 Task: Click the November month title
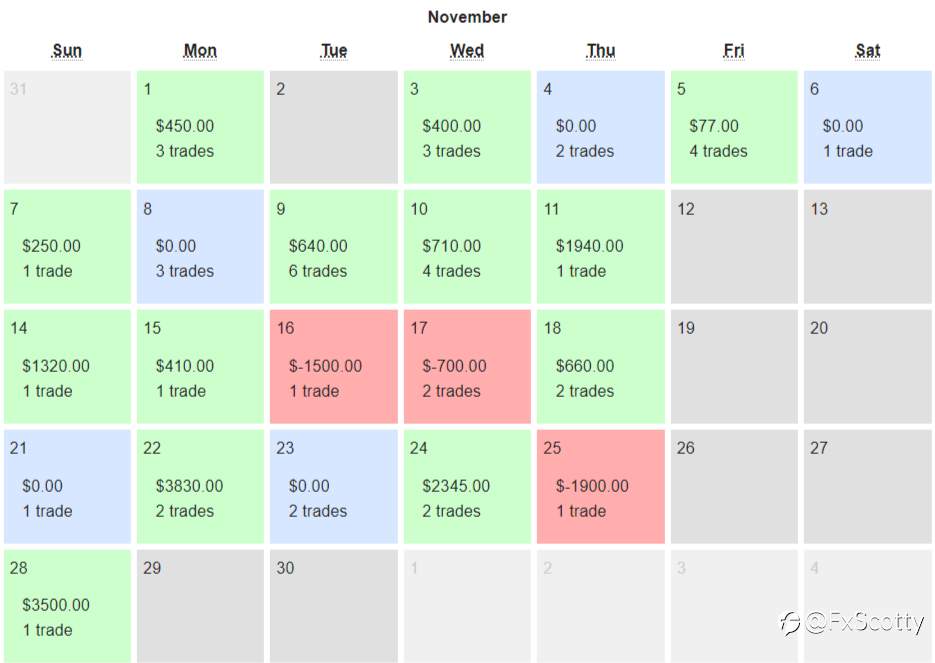[468, 17]
